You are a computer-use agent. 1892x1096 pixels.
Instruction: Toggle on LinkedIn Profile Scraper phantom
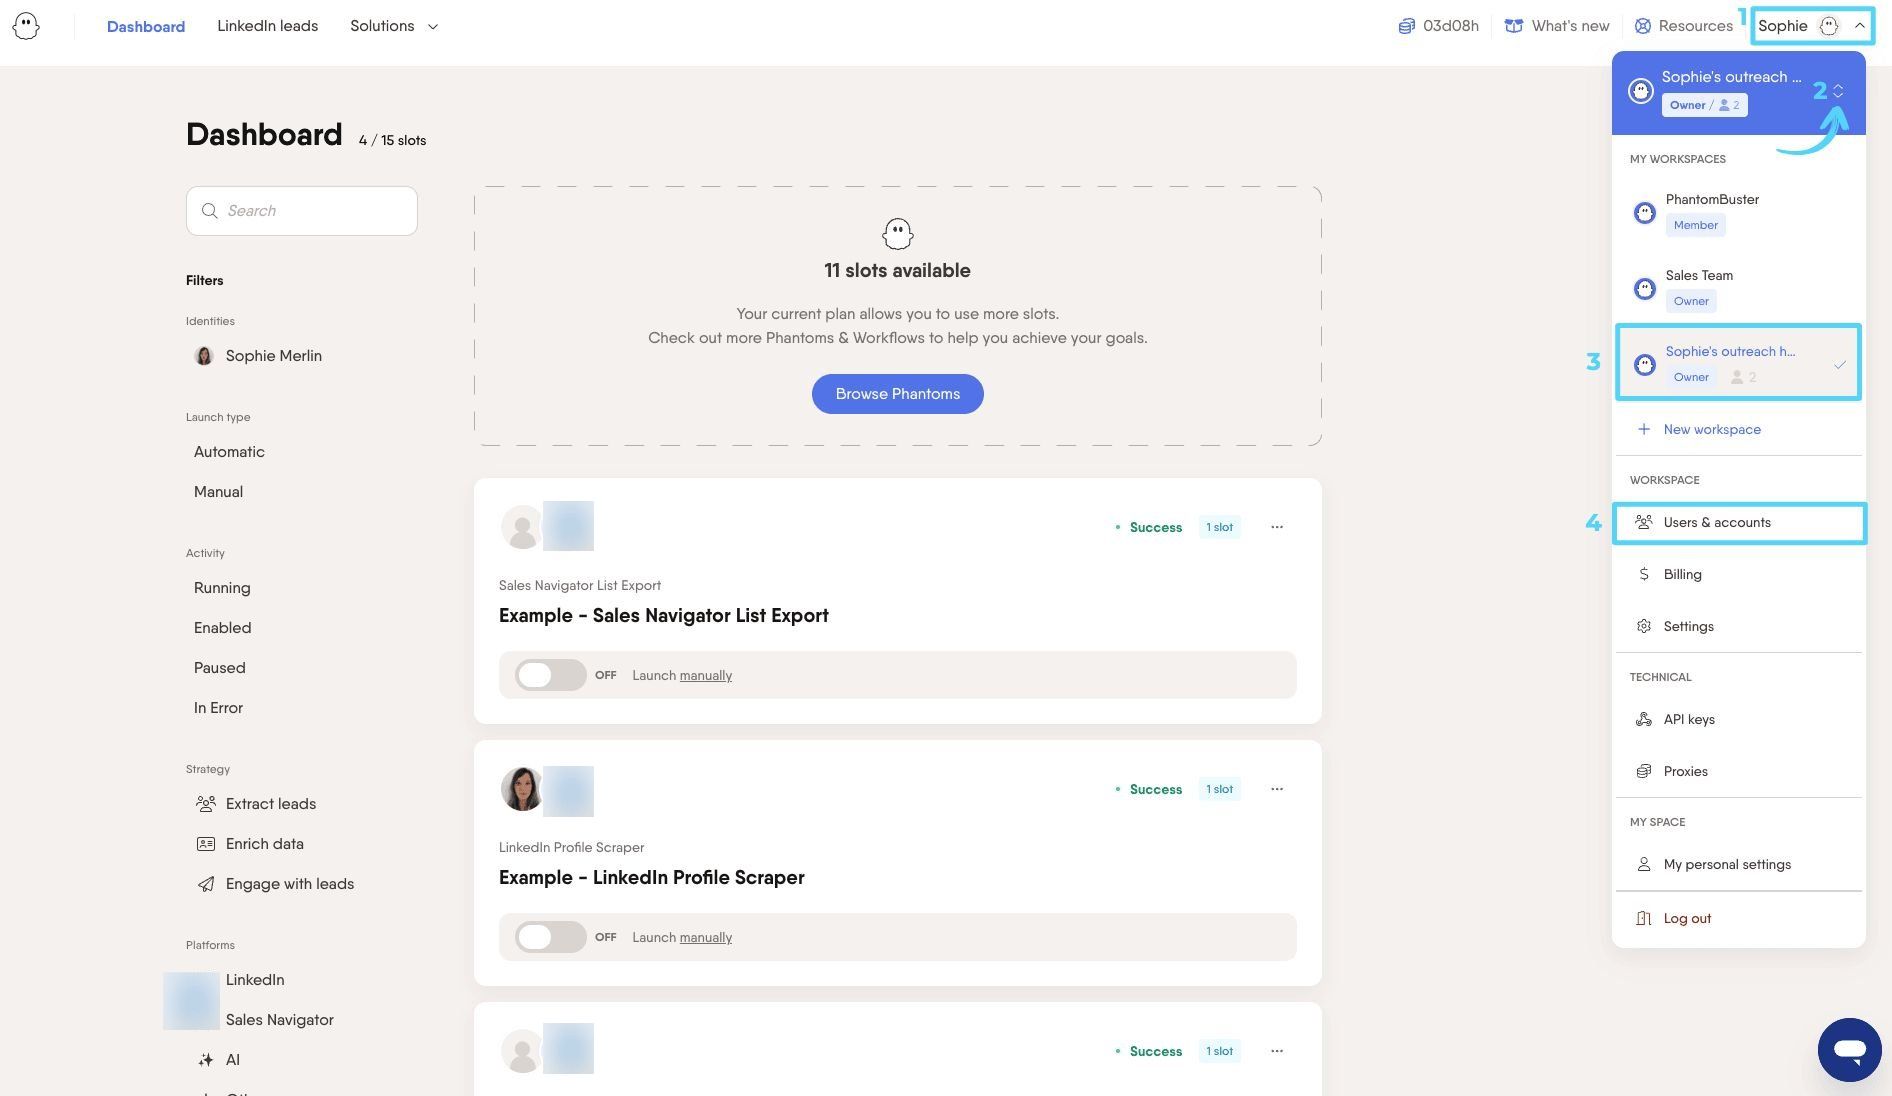[x=550, y=937]
